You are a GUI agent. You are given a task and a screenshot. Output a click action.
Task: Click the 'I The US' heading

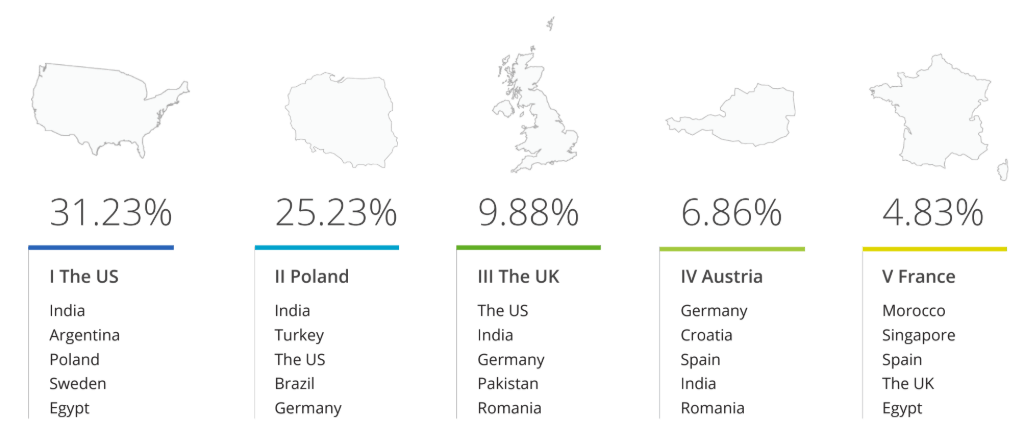[84, 277]
